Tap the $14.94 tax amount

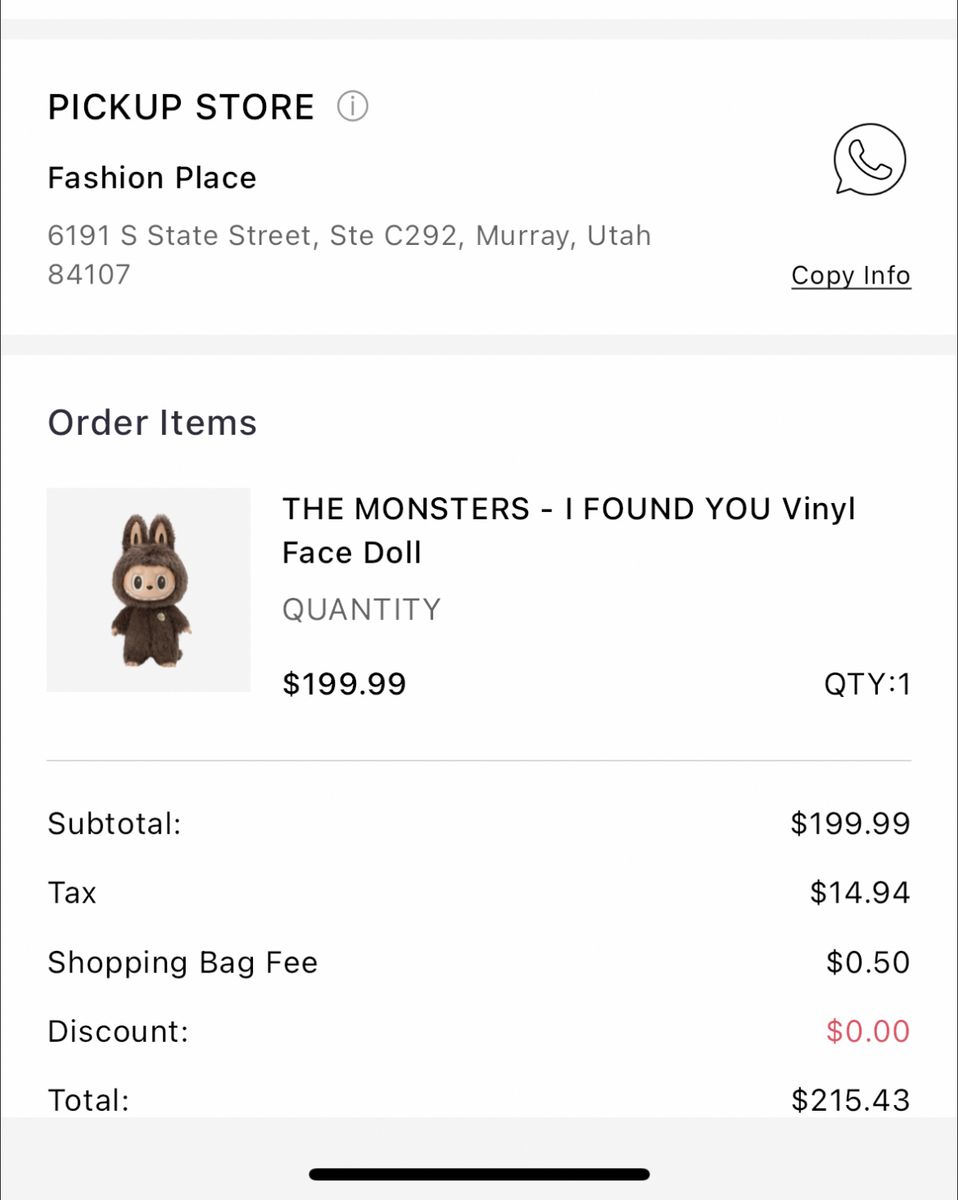[x=860, y=892]
